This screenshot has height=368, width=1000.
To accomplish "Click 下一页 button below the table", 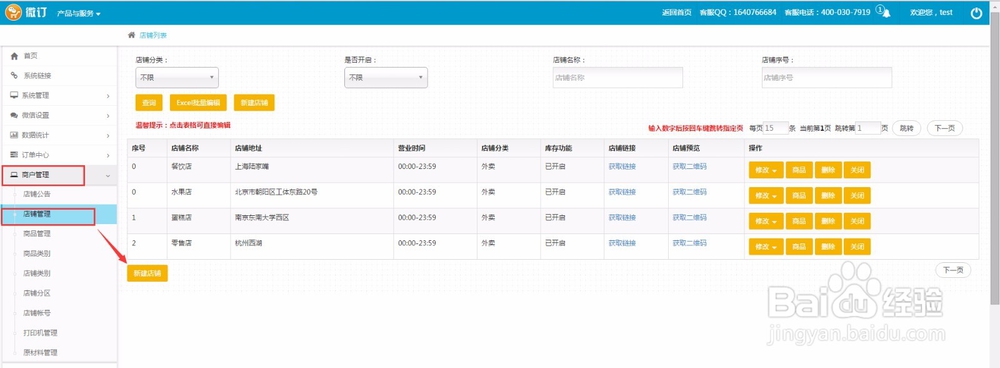I will point(953,270).
